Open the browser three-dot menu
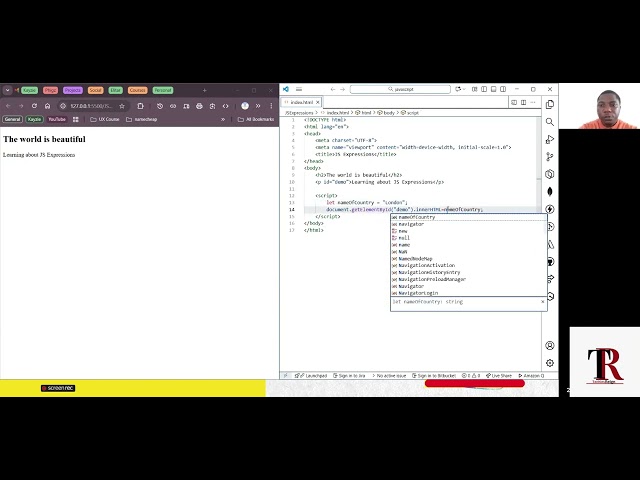The height and width of the screenshot is (480, 640). 271,106
